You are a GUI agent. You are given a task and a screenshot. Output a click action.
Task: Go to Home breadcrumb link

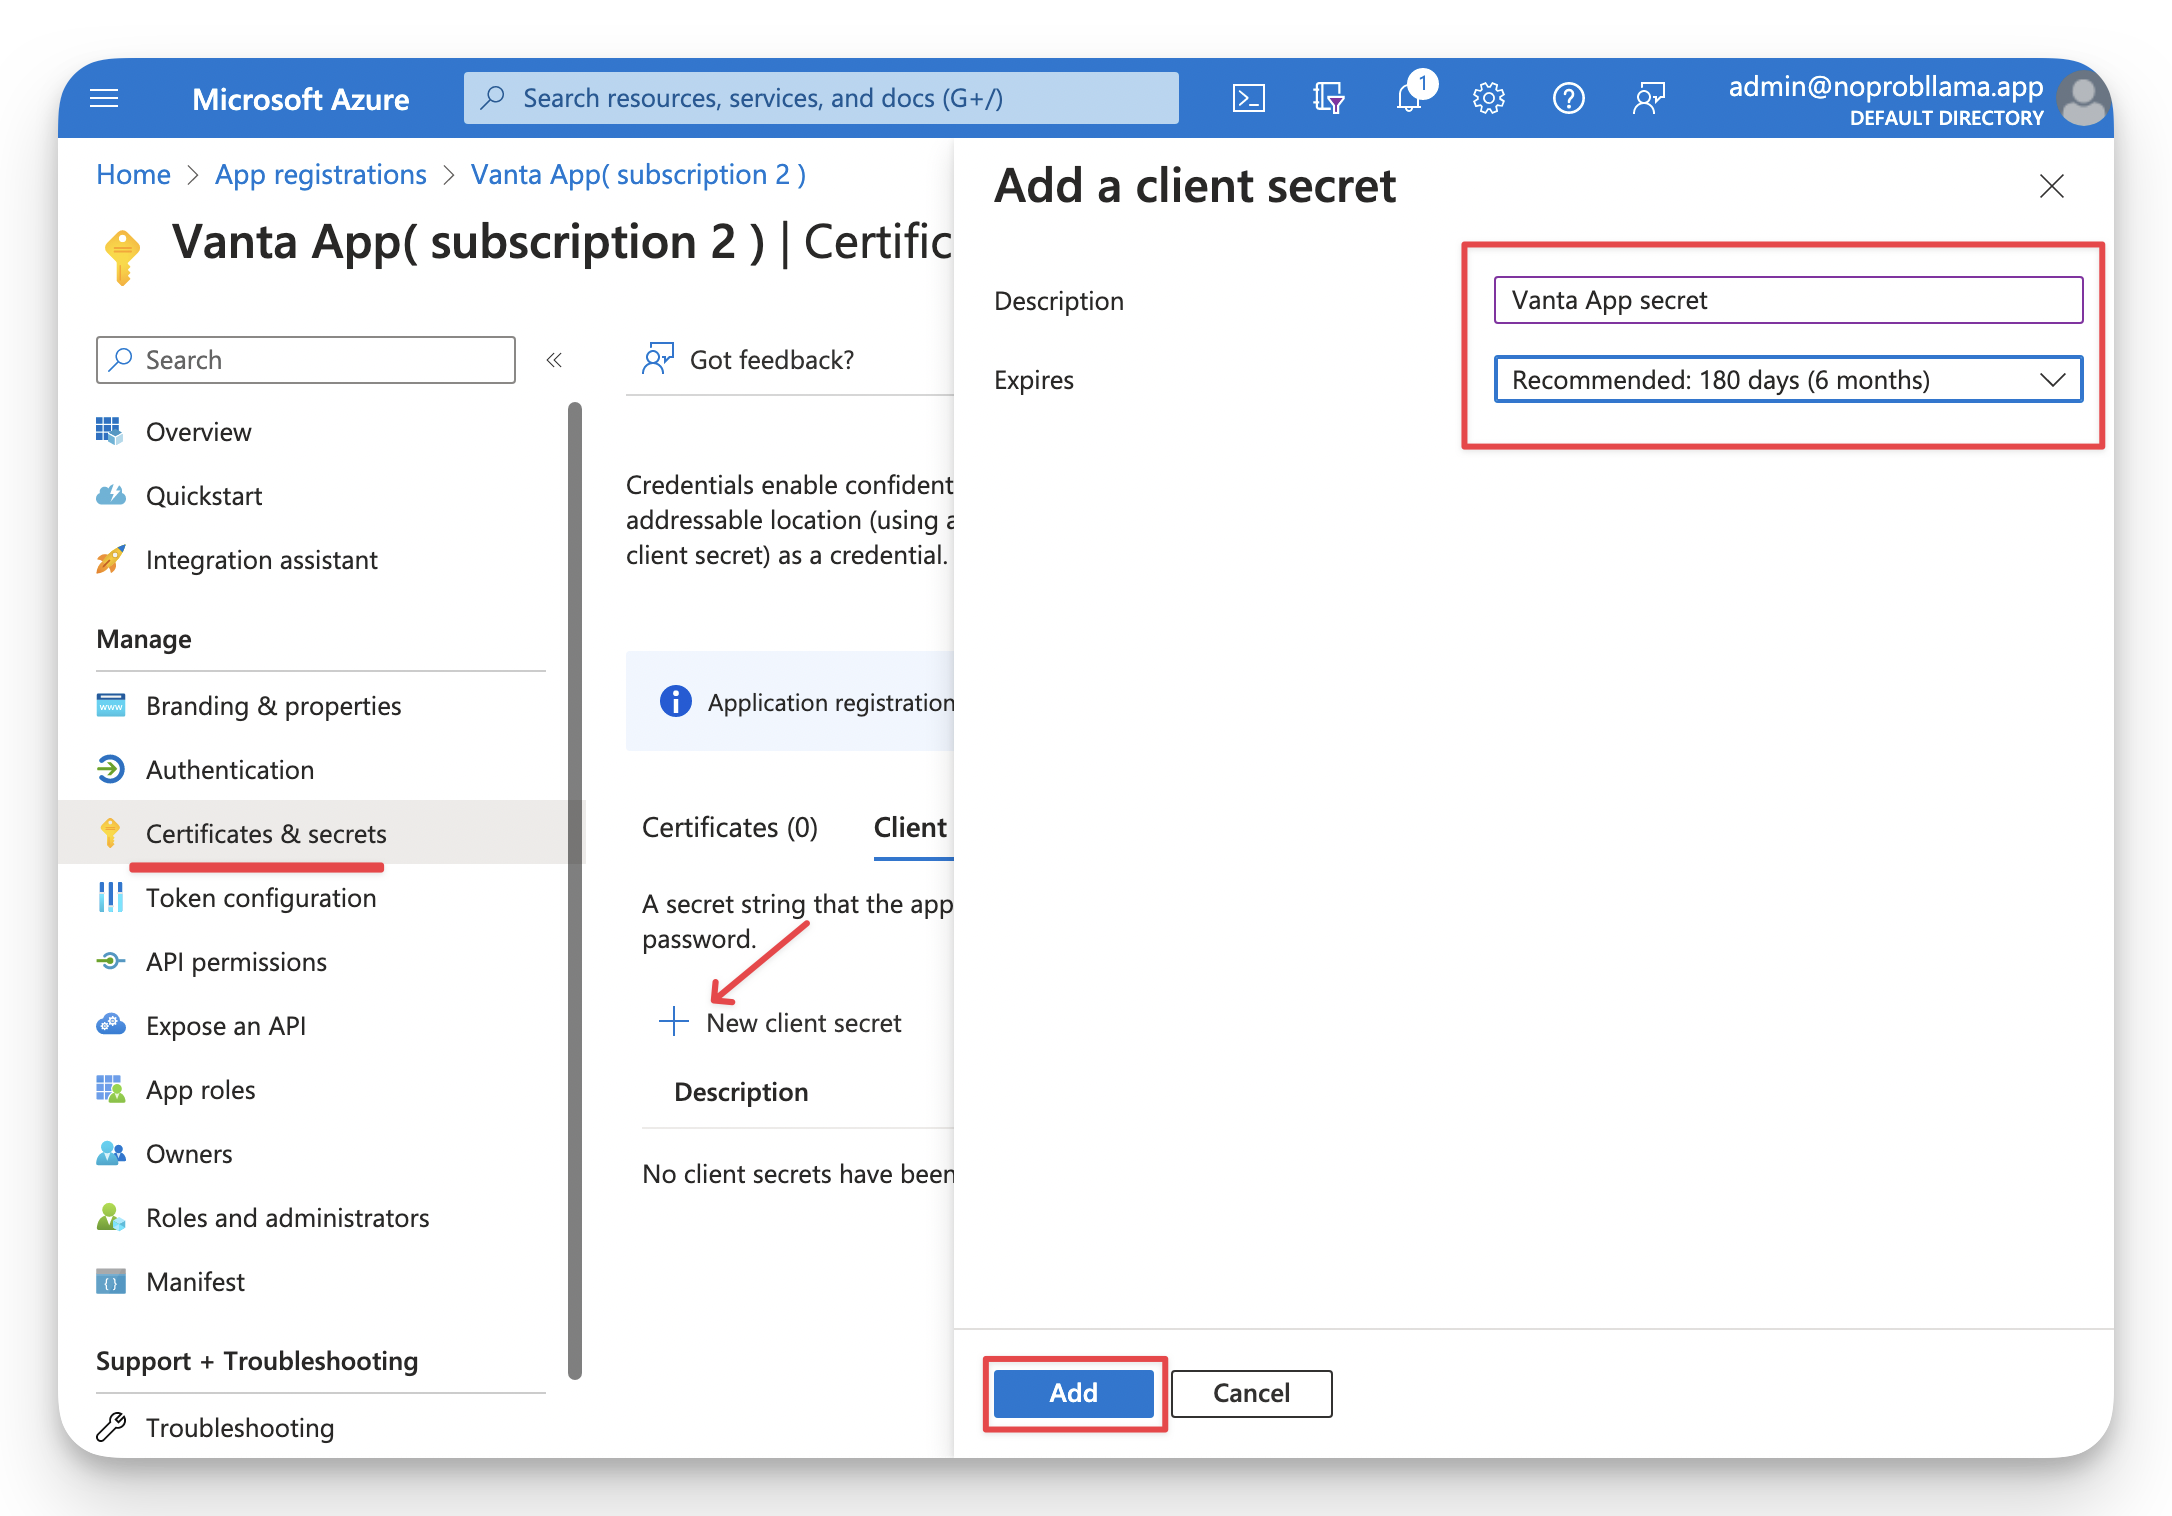133,174
